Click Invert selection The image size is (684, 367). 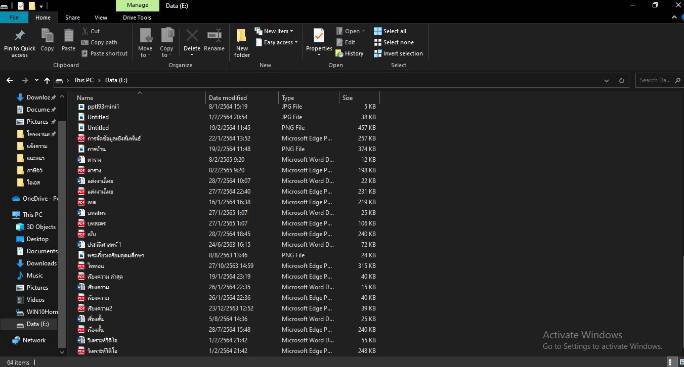pos(399,53)
